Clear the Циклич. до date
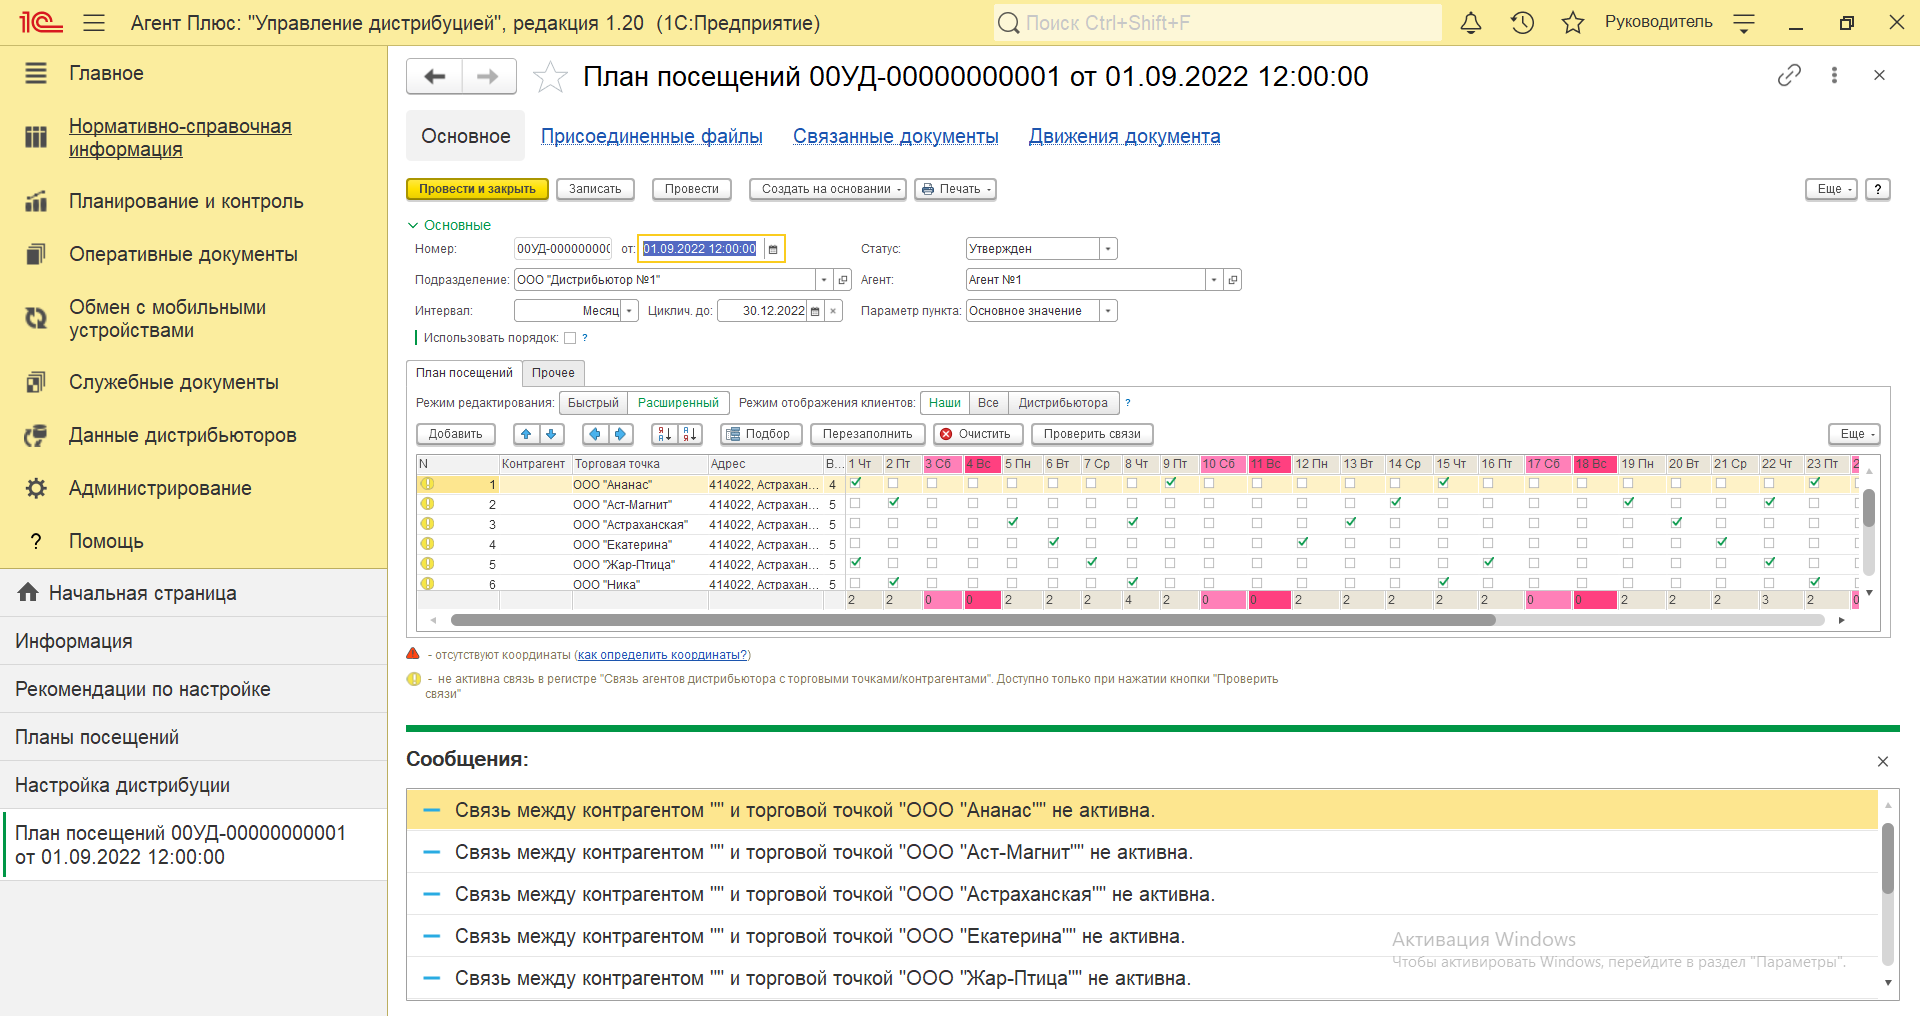This screenshot has width=1920, height=1016. (x=833, y=311)
